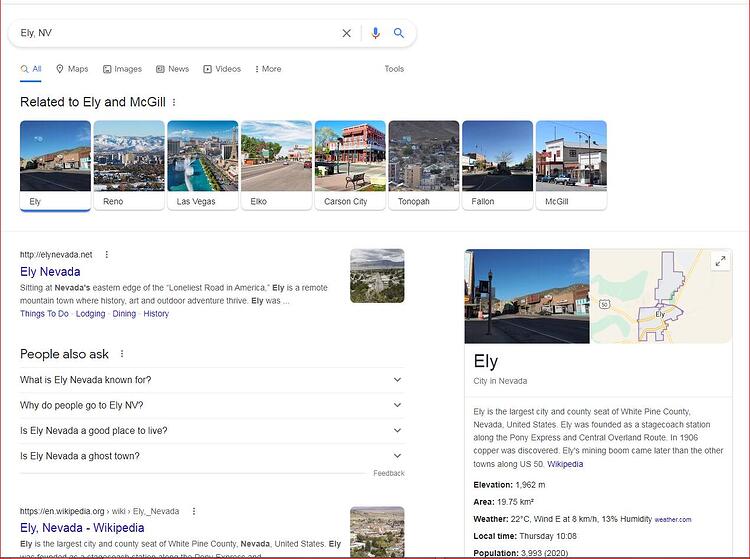The height and width of the screenshot is (559, 750).
Task: Open the street photo in the Ely knowledge panel
Action: pyautogui.click(x=527, y=296)
